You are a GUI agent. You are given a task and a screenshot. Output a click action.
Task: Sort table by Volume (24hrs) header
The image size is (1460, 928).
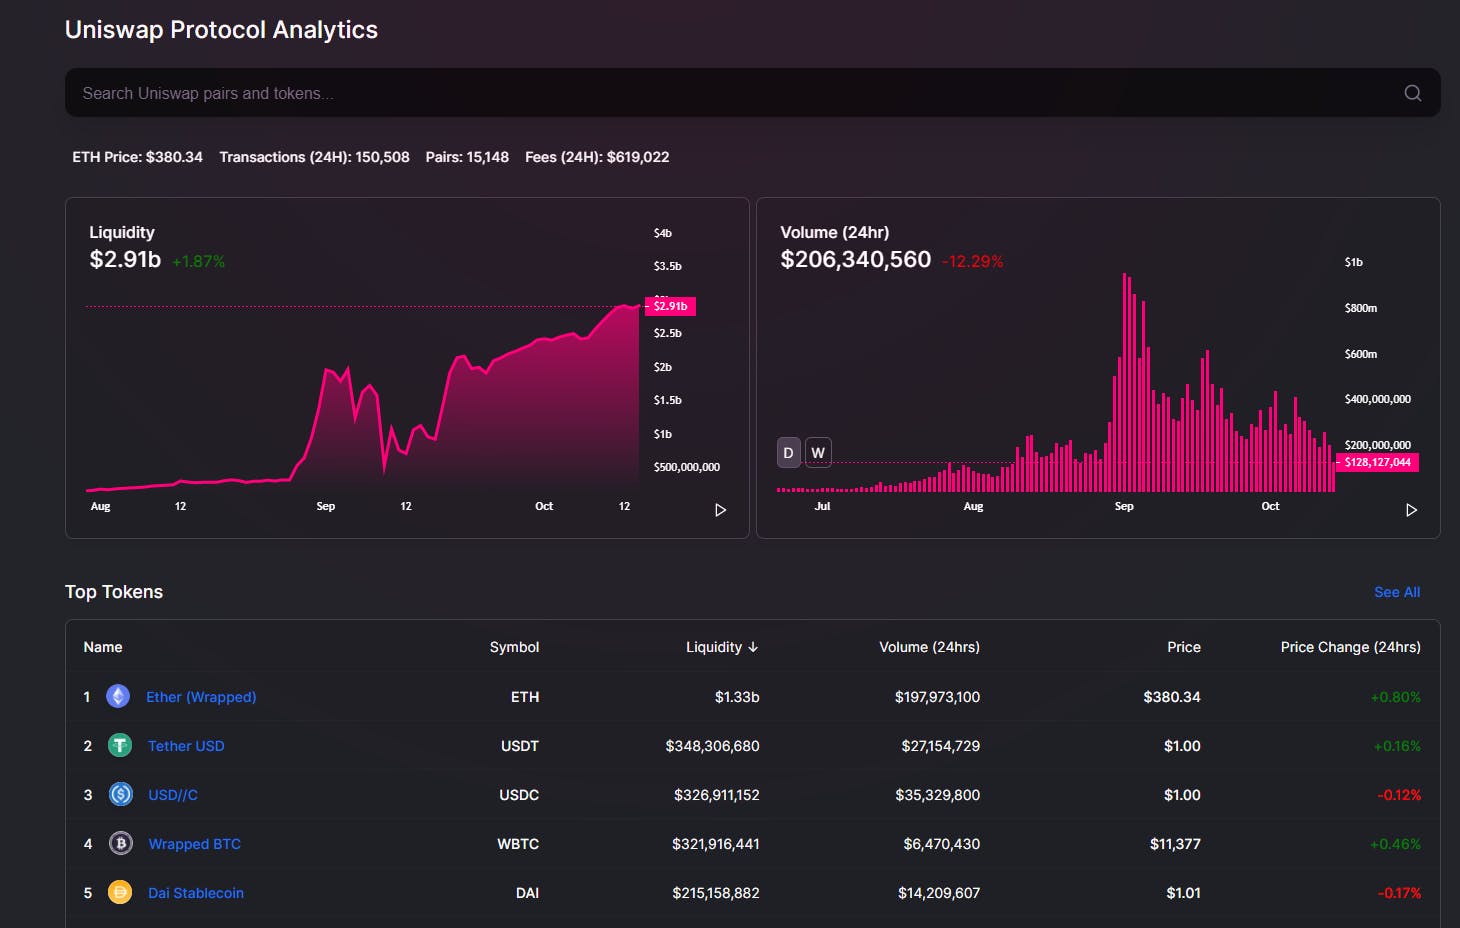point(929,647)
